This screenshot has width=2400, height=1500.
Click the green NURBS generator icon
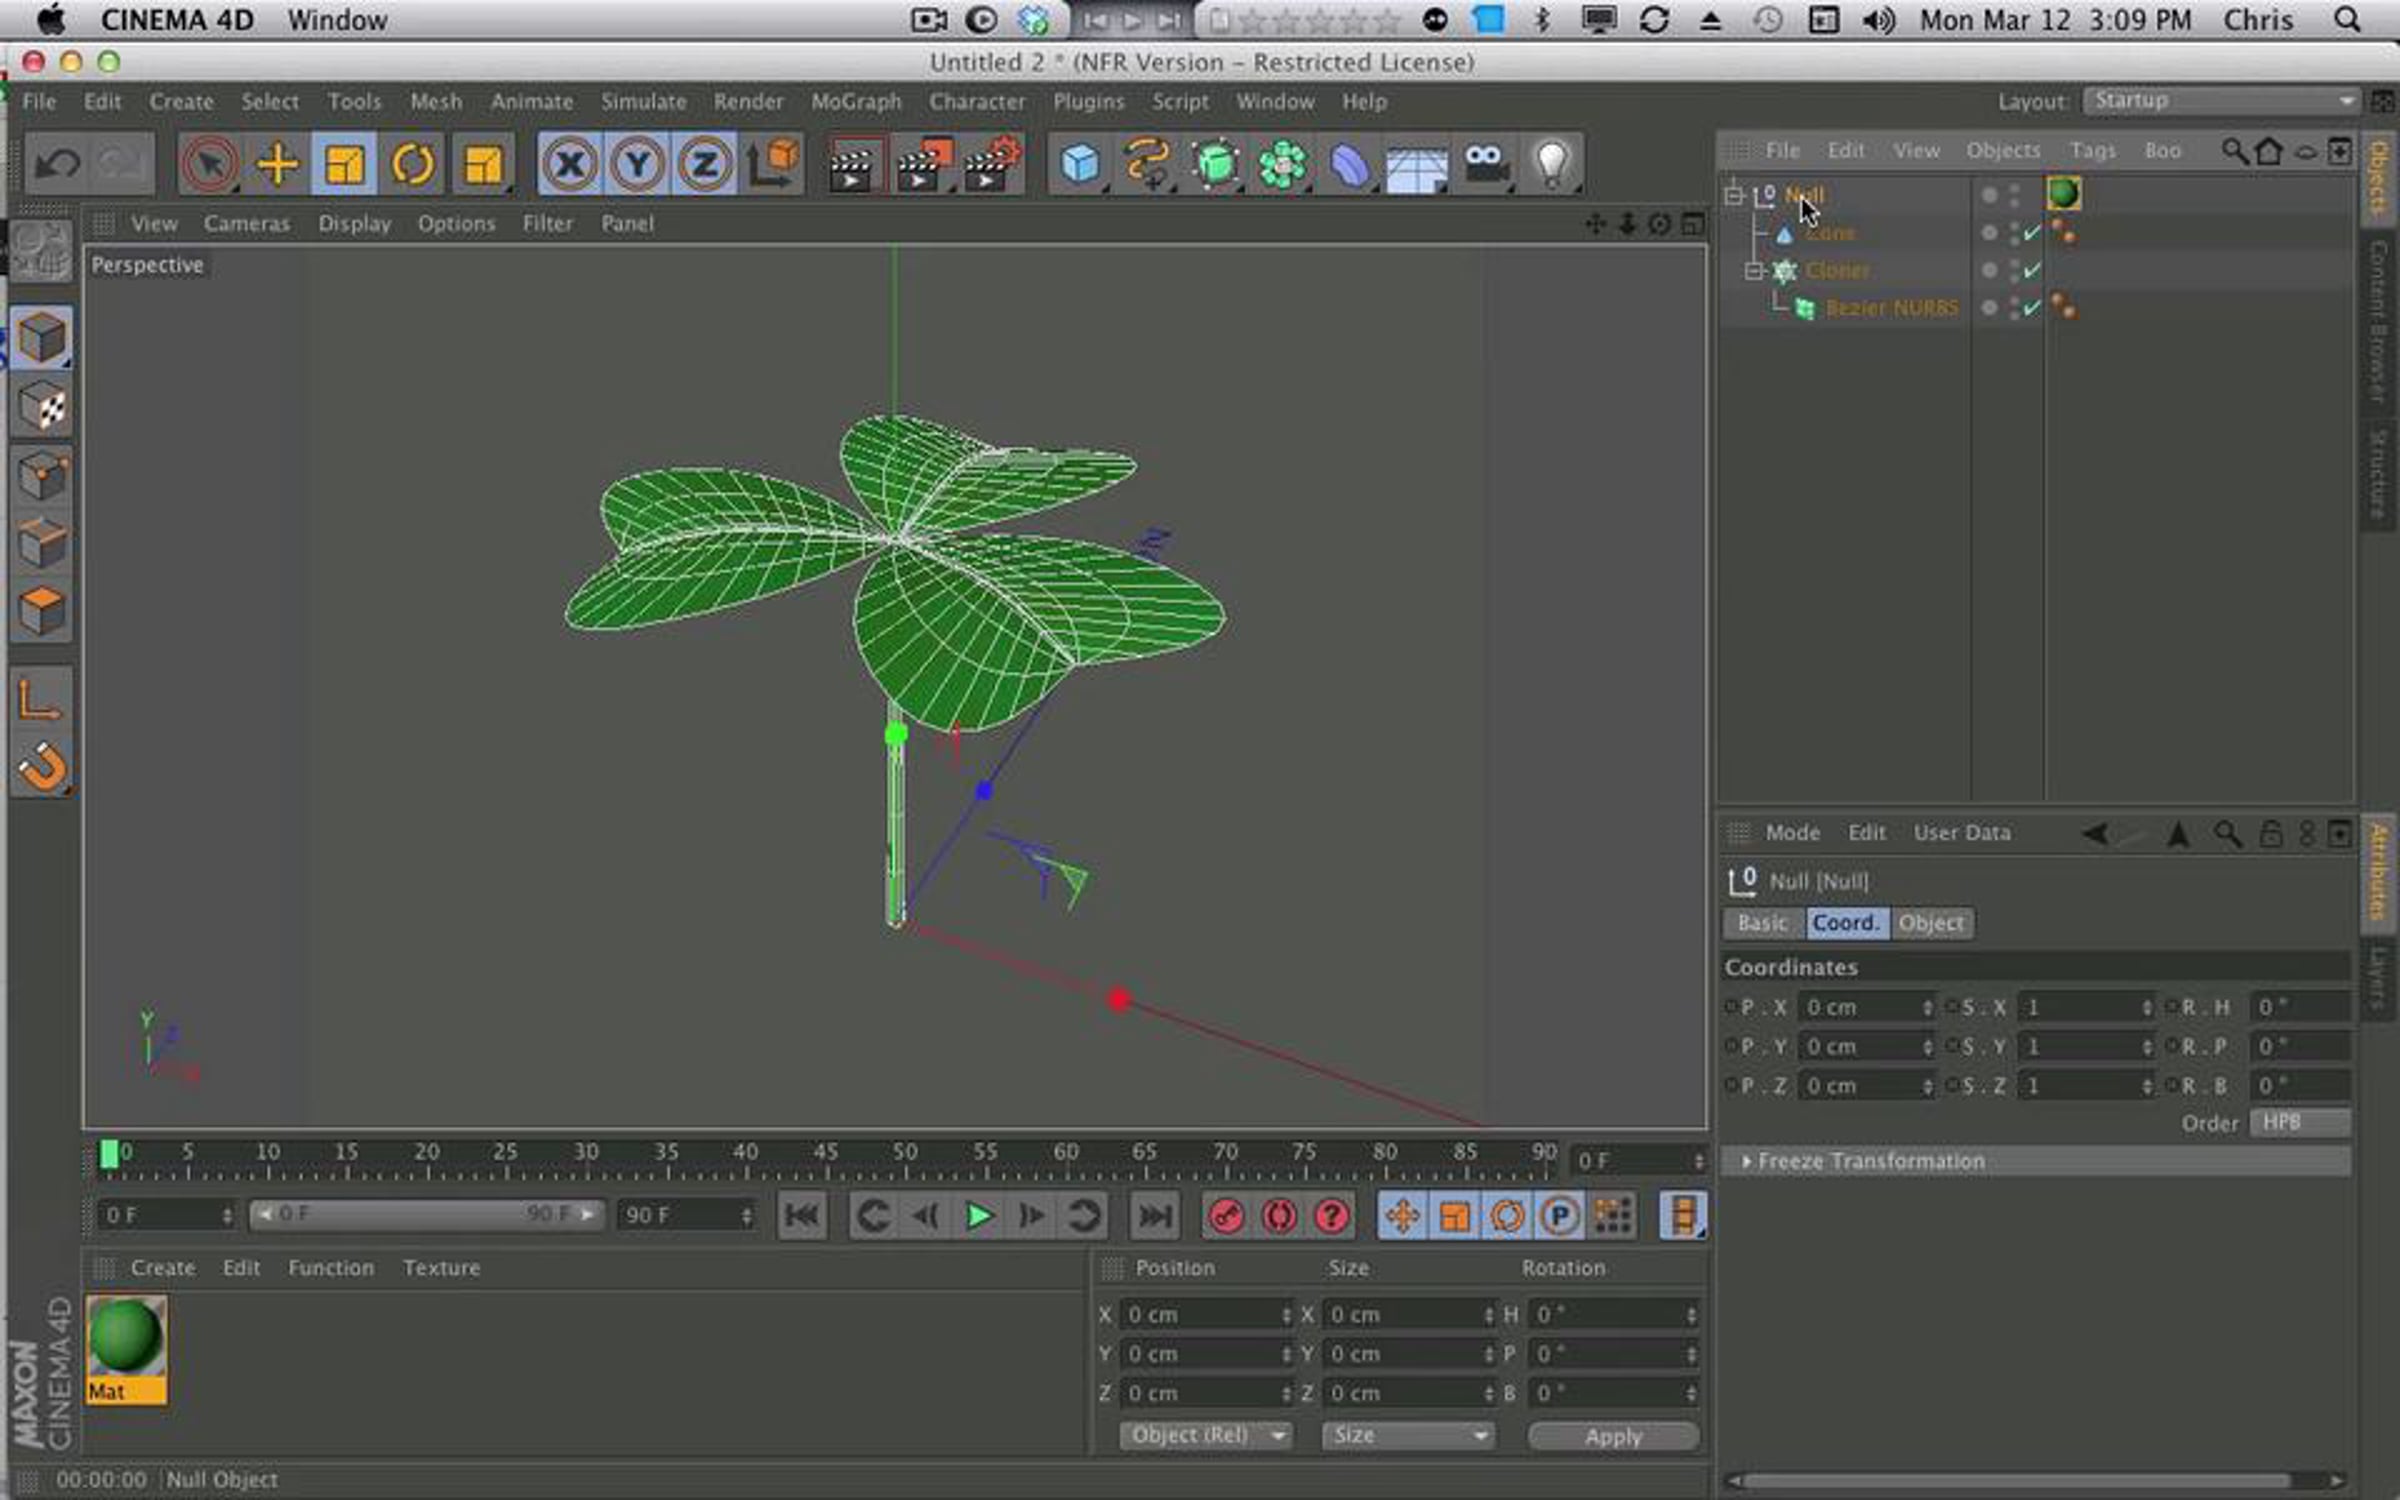1215,163
